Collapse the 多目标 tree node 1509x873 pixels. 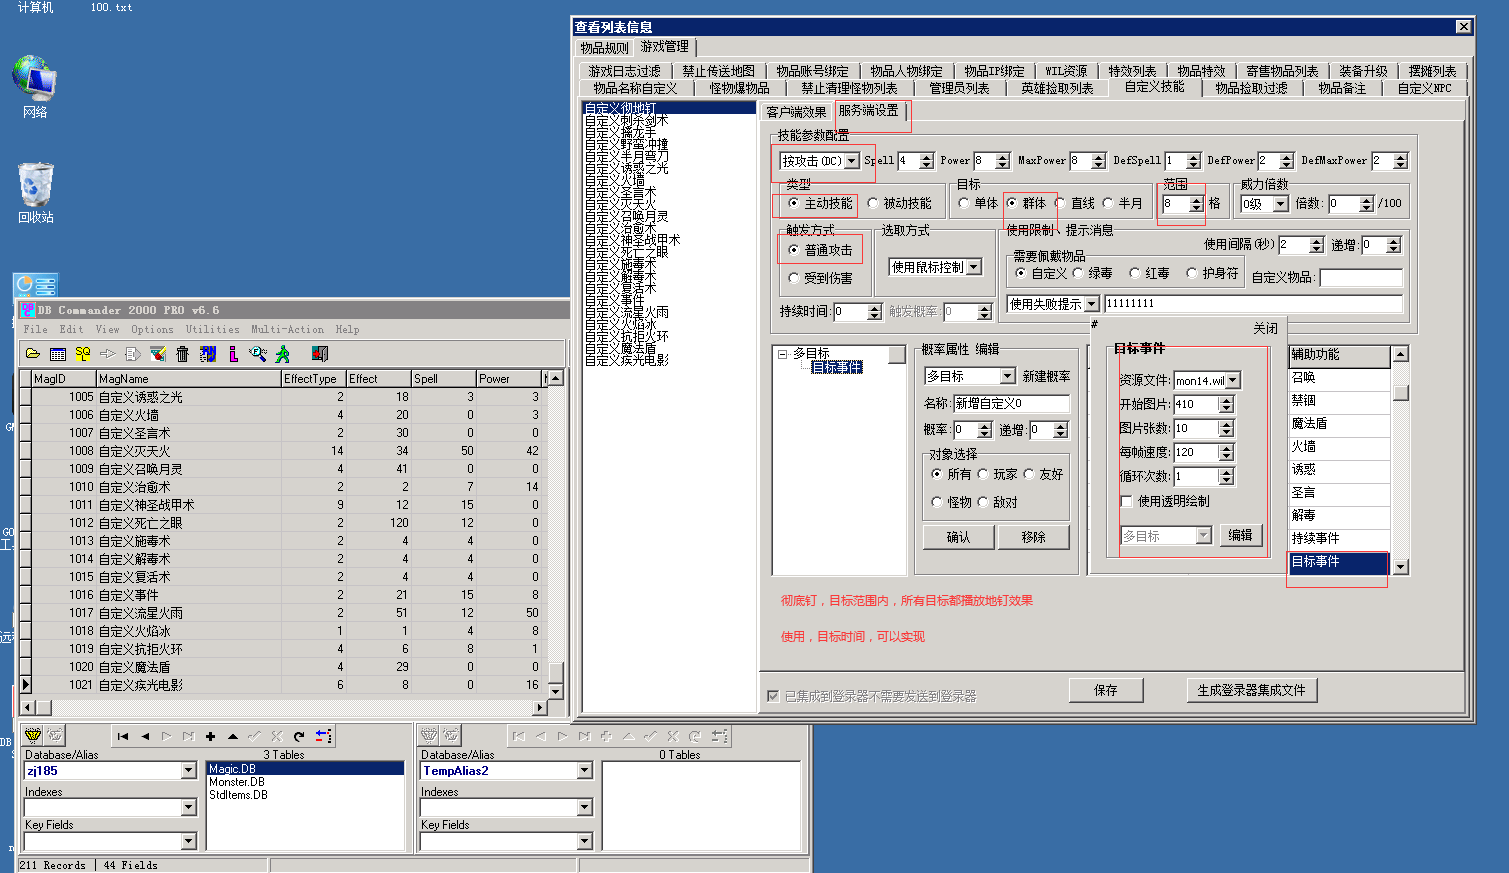tap(782, 354)
